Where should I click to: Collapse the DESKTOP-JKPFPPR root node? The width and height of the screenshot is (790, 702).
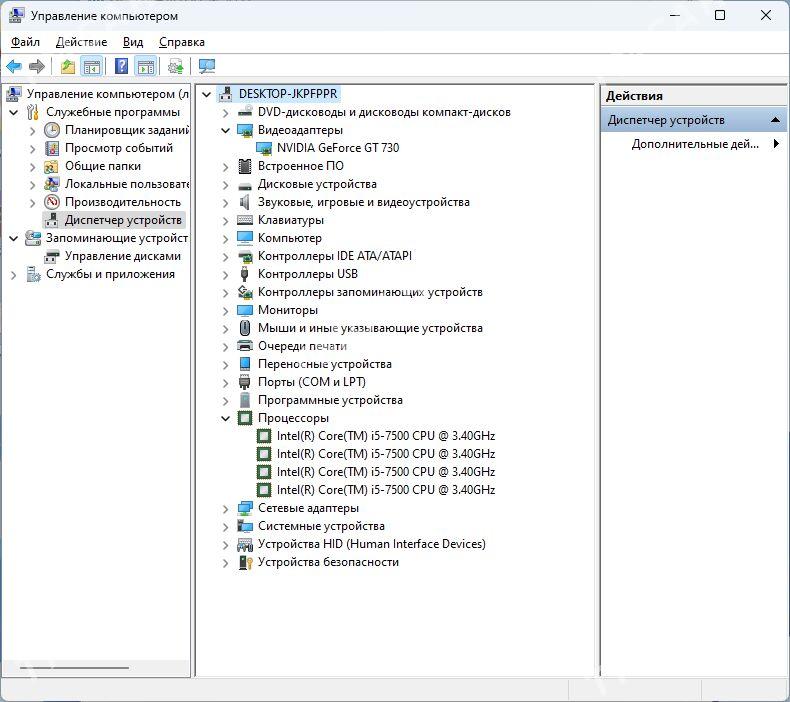coord(206,94)
